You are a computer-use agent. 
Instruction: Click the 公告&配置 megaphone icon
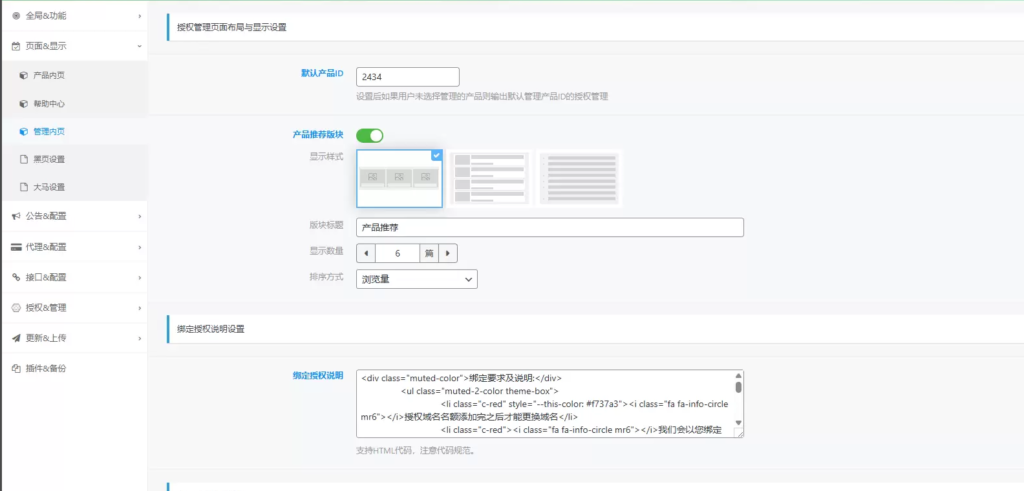[16, 216]
